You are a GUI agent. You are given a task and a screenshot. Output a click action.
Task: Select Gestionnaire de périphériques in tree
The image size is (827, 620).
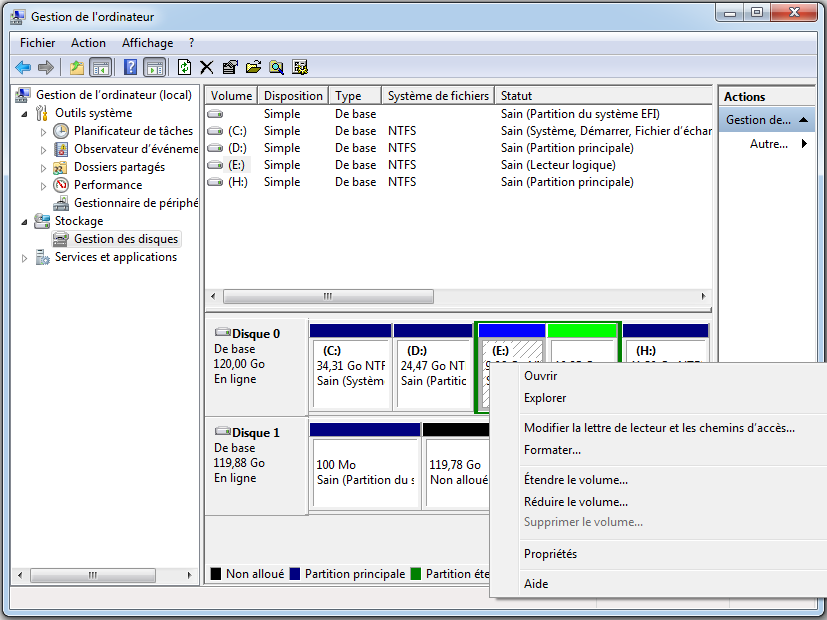135,203
